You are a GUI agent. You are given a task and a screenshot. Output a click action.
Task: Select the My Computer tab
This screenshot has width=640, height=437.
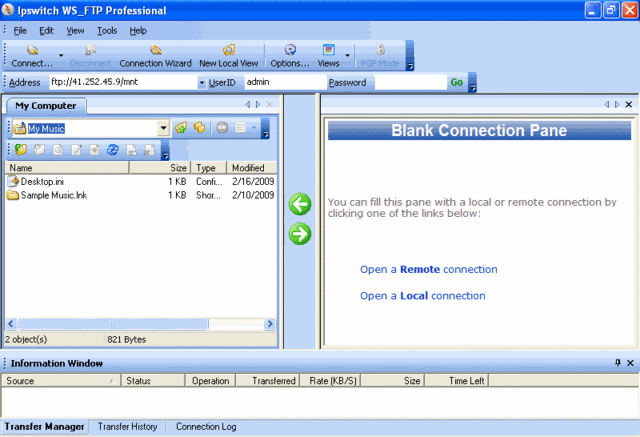(x=46, y=106)
